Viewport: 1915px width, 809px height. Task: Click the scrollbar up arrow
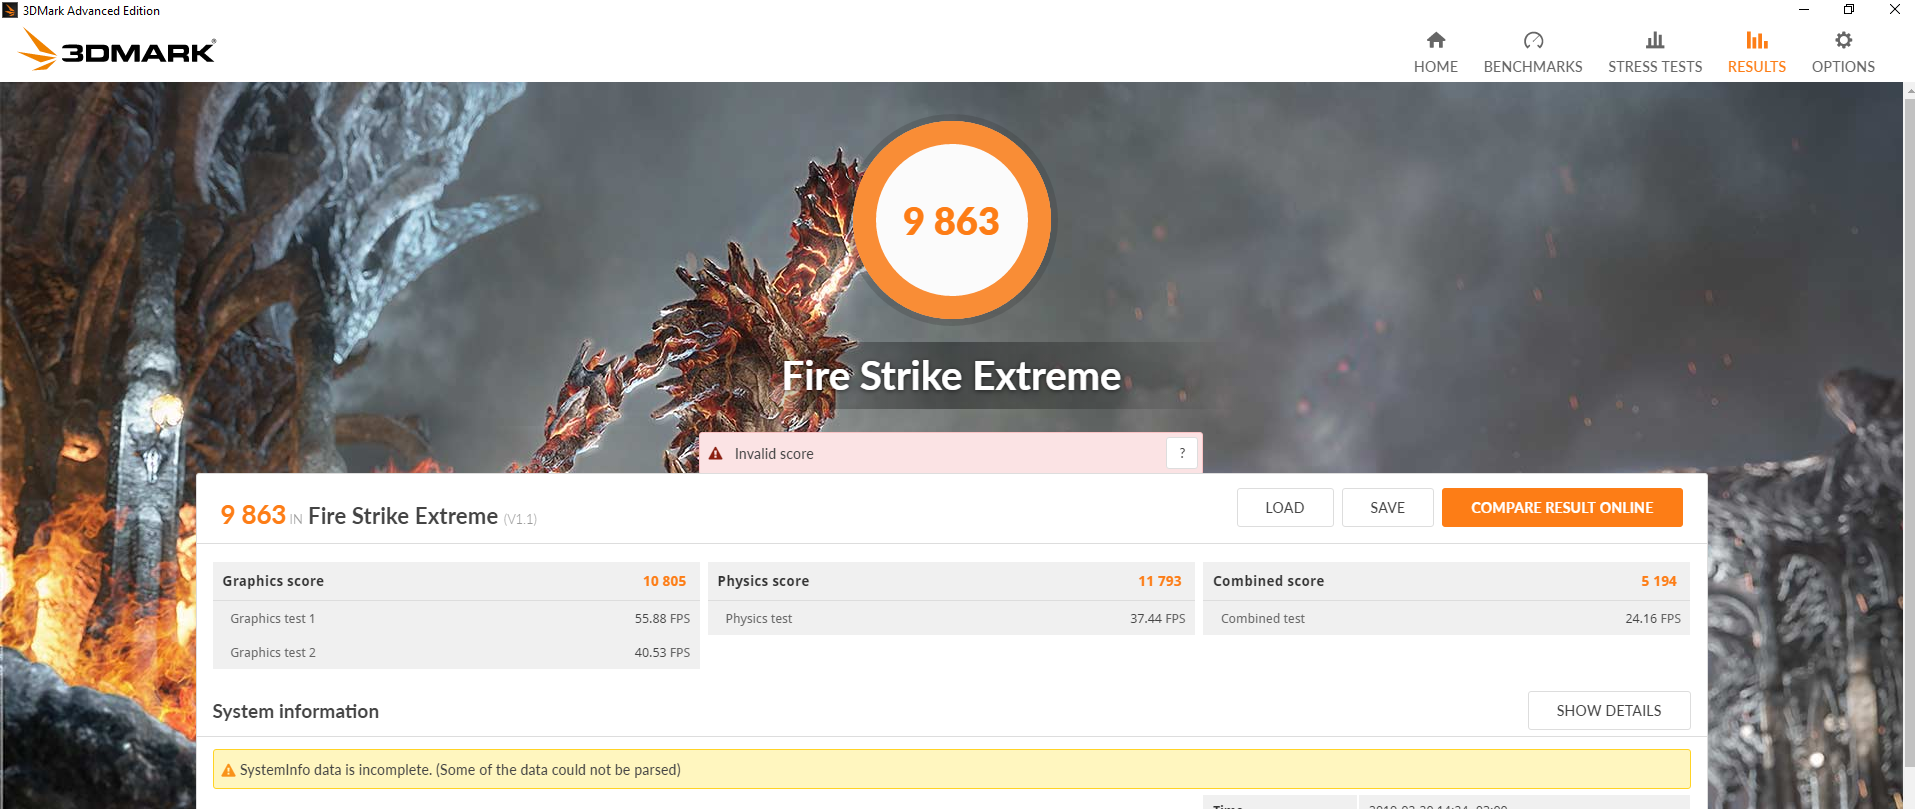[x=1909, y=89]
